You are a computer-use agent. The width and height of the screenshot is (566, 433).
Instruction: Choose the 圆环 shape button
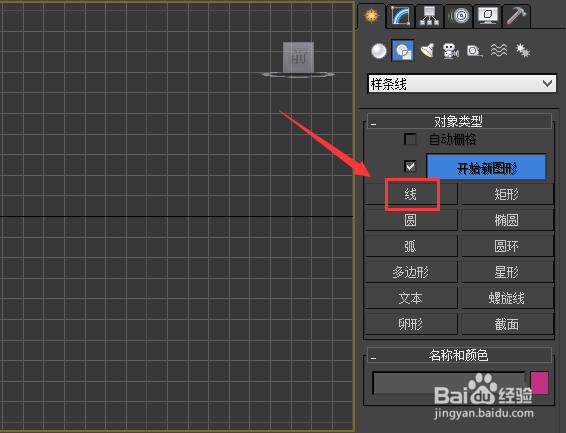(x=507, y=246)
